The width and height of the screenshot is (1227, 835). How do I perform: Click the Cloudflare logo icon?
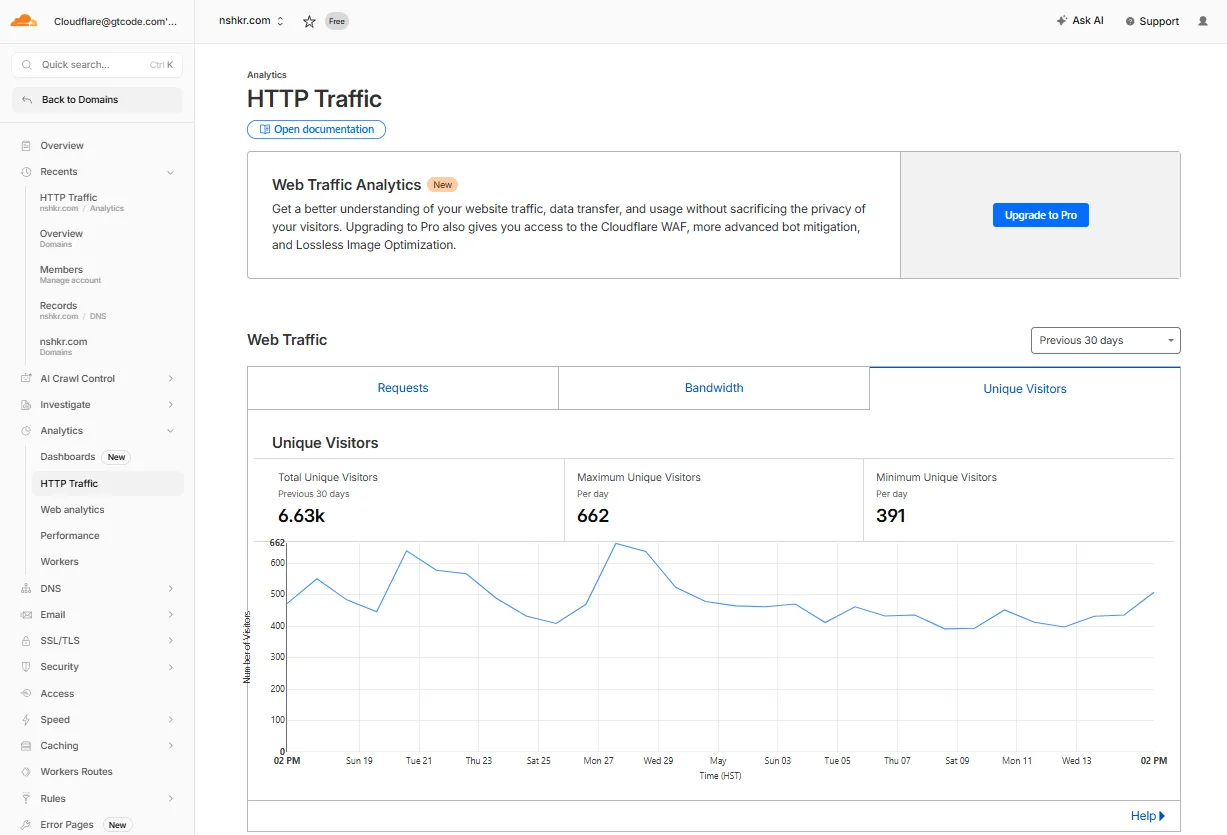pos(24,21)
